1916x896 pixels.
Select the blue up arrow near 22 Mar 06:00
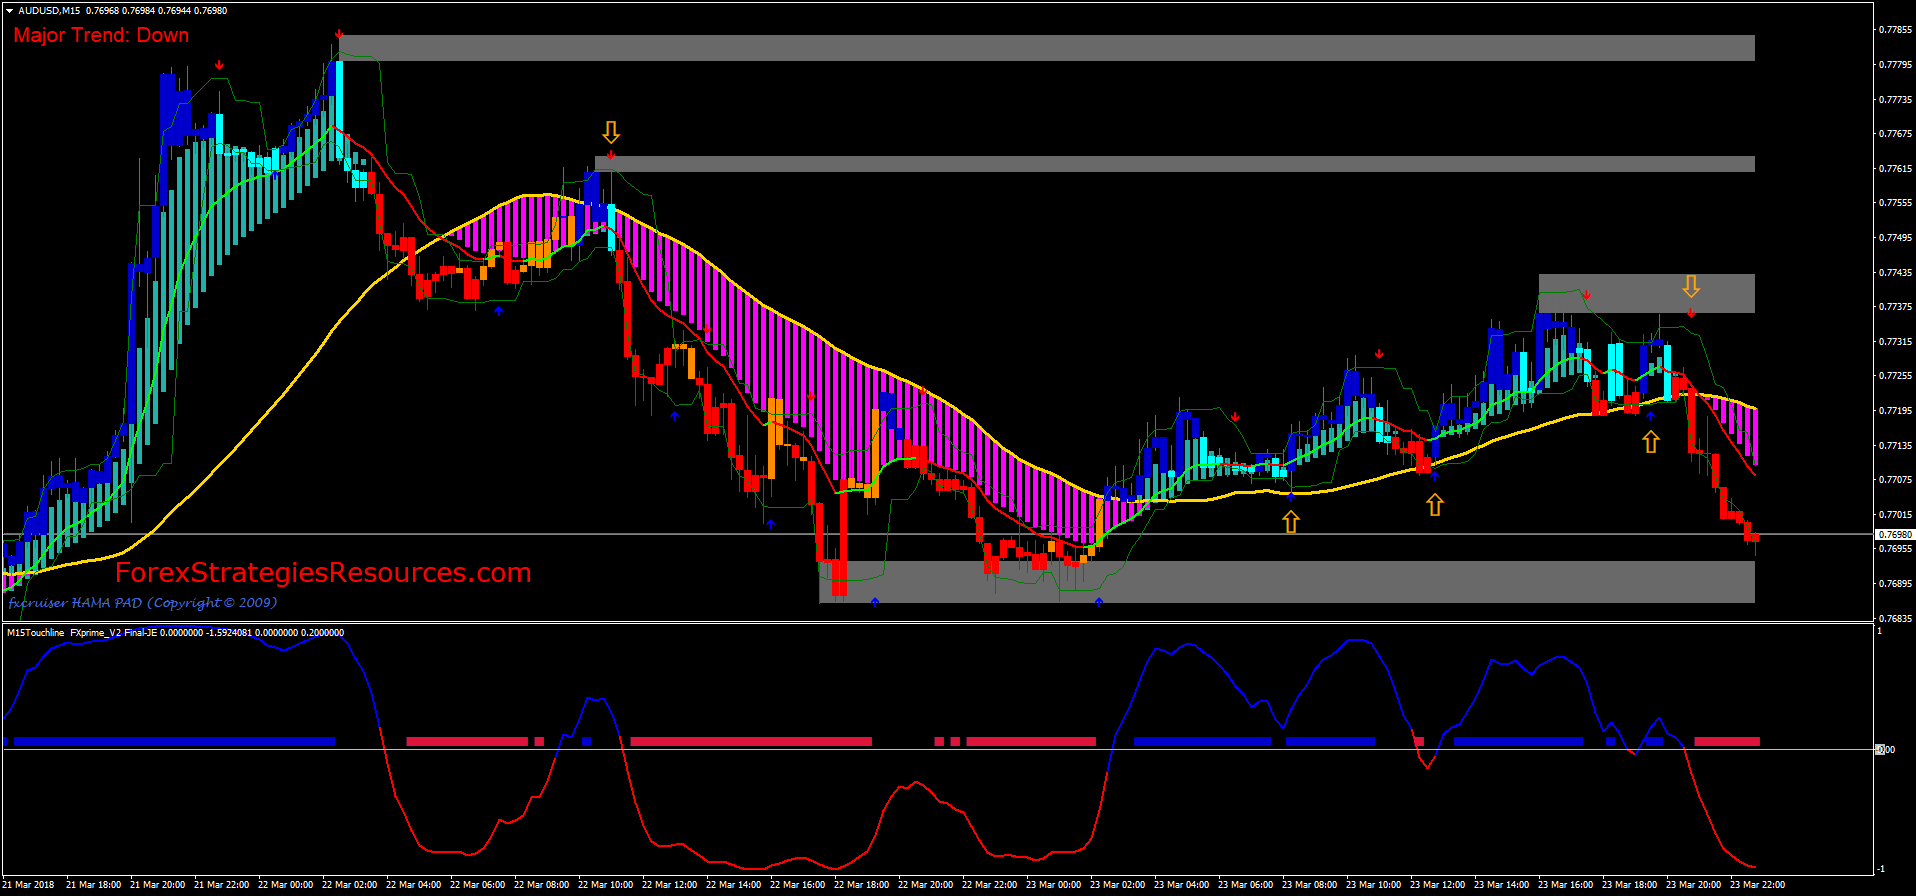(x=499, y=312)
